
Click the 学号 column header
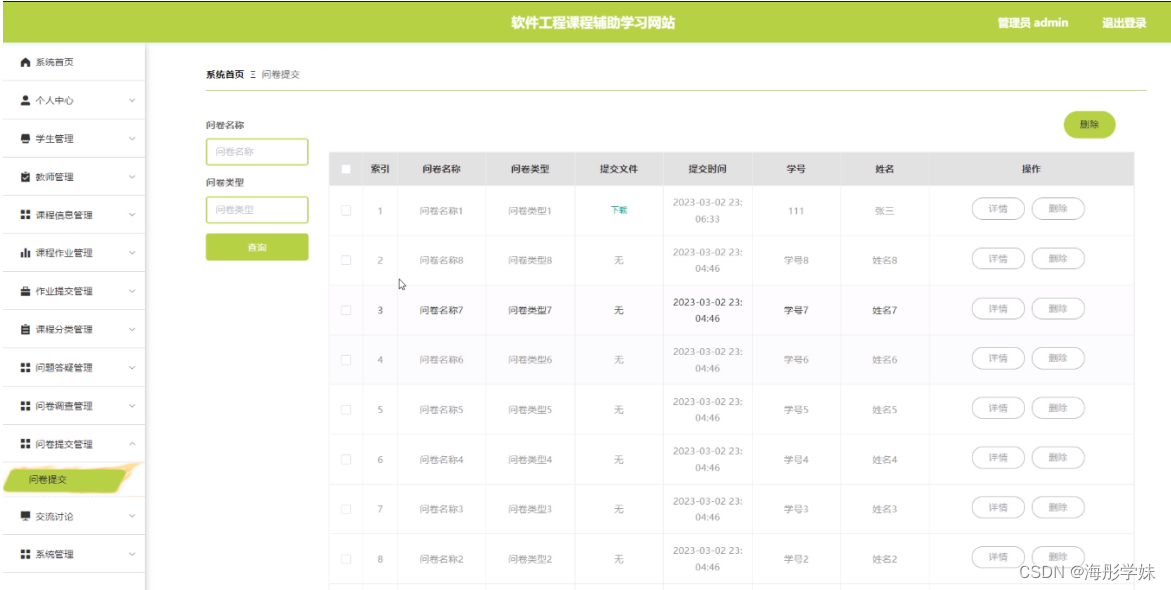click(x=796, y=169)
